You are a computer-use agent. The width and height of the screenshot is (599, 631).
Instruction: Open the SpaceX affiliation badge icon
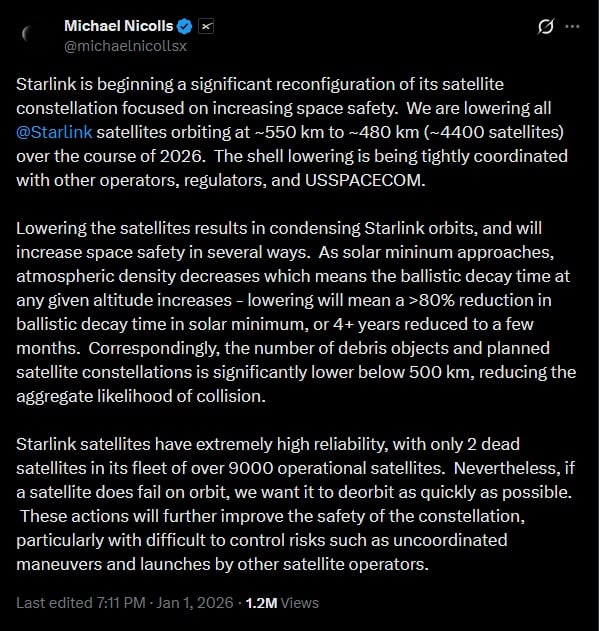[206, 27]
